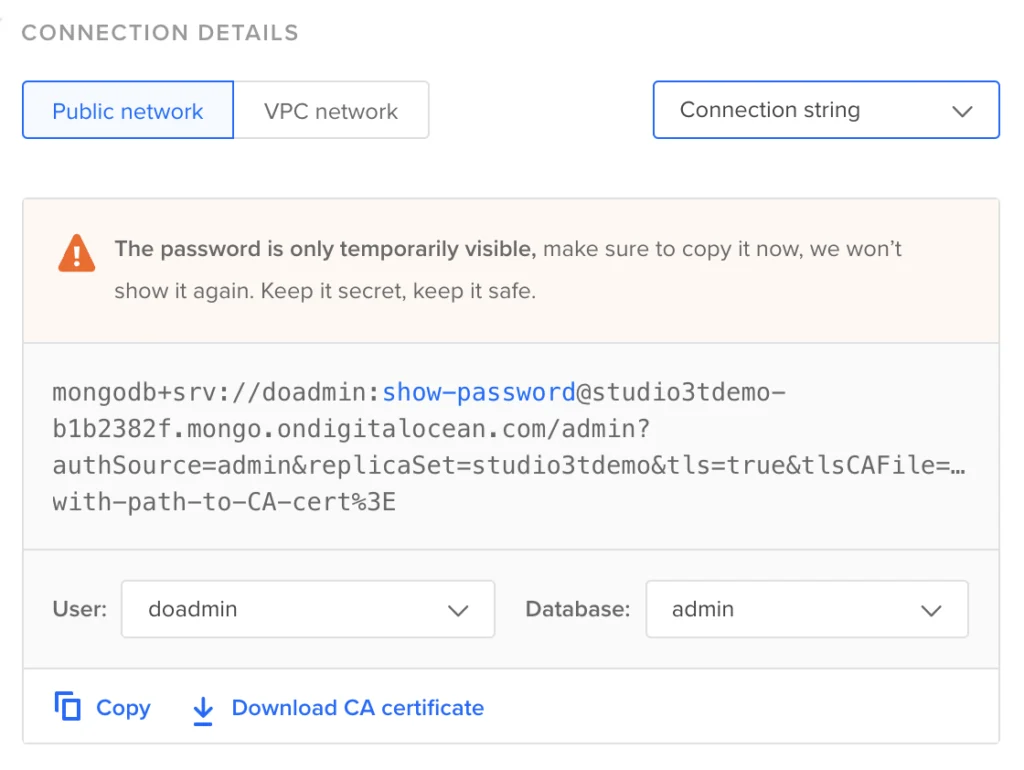
Task: Click the orange warning triangle icon
Action: (x=76, y=253)
